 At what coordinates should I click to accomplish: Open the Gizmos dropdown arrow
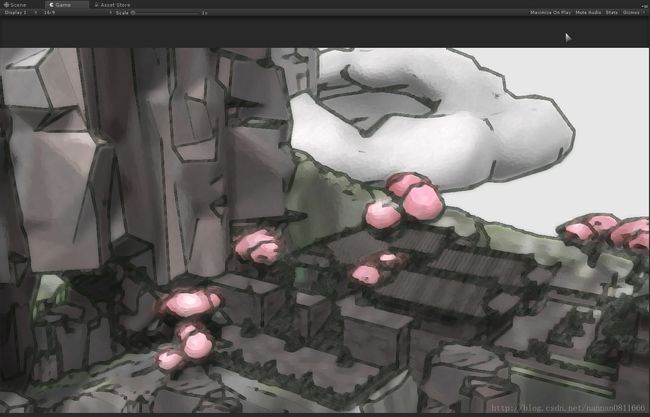[x=644, y=13]
